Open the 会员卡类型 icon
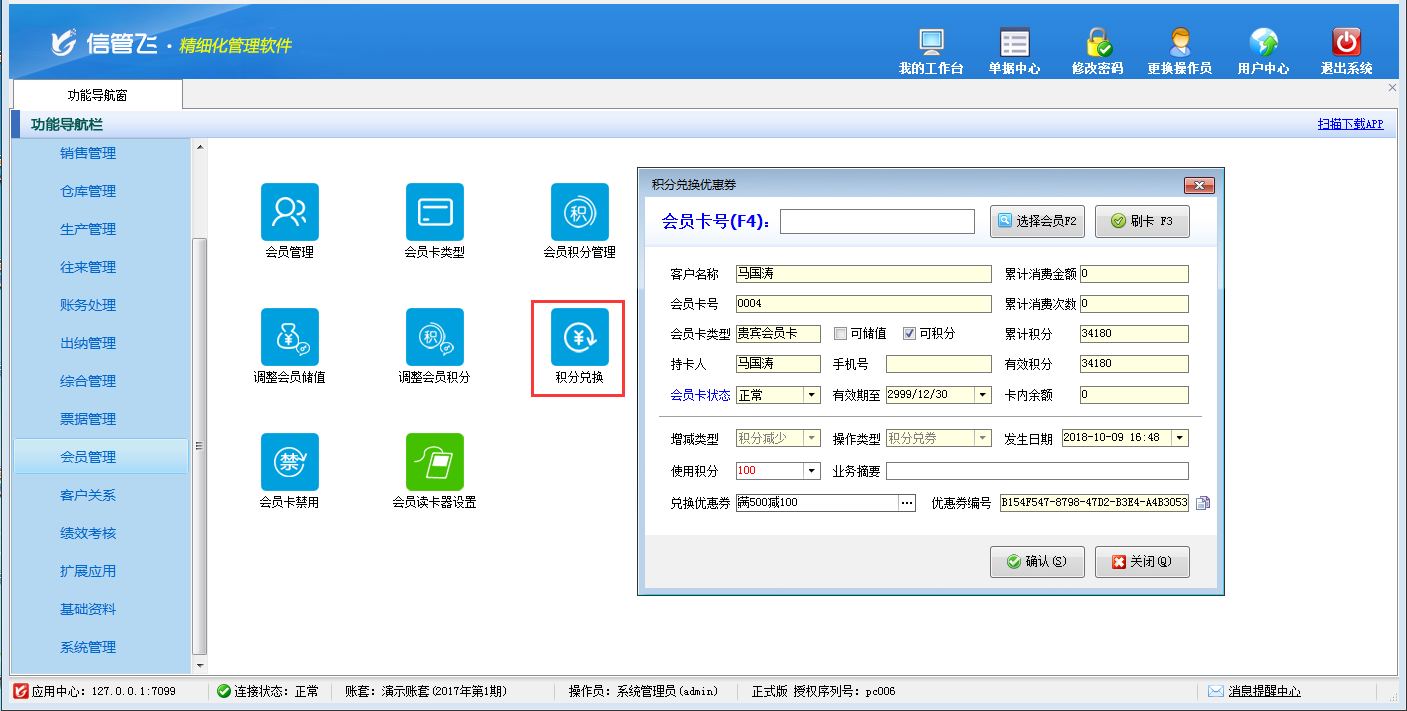This screenshot has width=1407, height=711. (434, 212)
